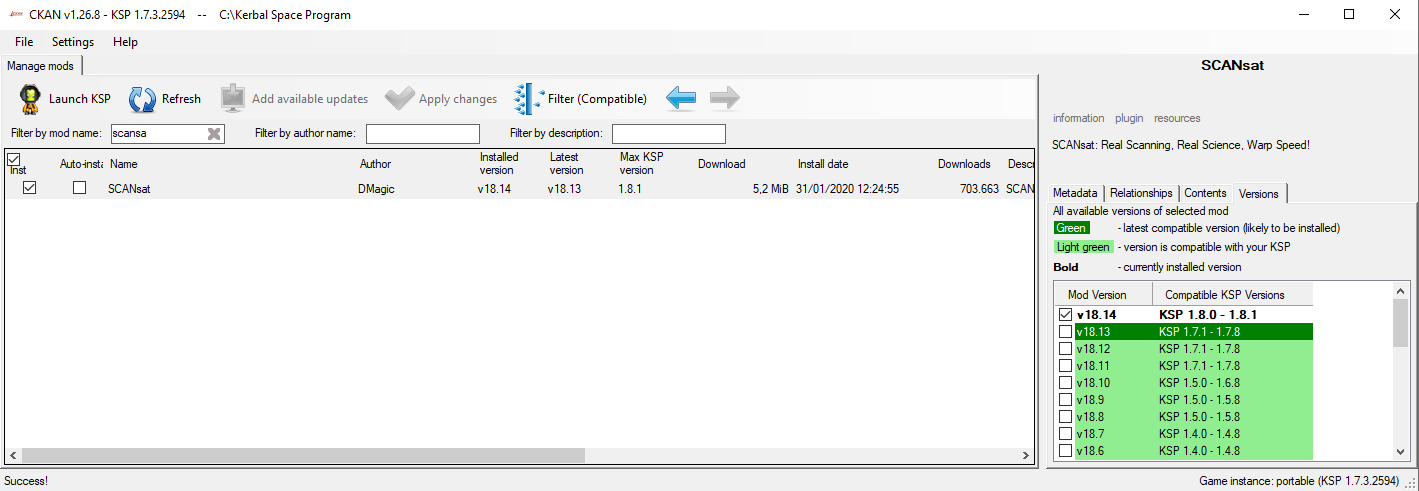This screenshot has height=491, width=1419.
Task: Check version v18.11 checkbox
Action: coord(1066,366)
